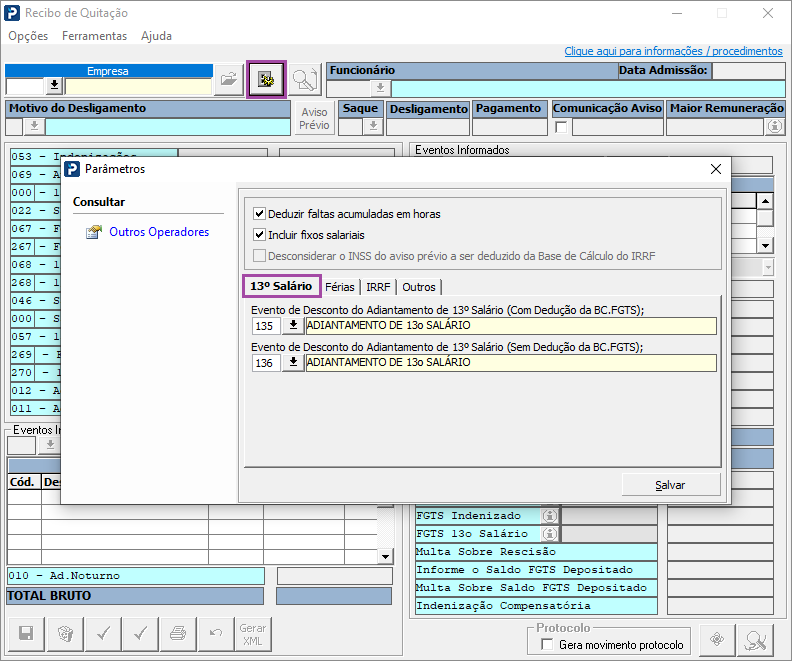Click the undo arrow icon
This screenshot has height=661, width=792.
[216, 633]
